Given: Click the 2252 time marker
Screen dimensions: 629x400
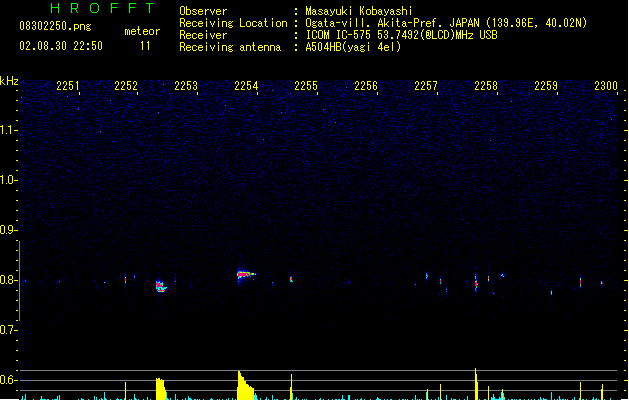Looking at the screenshot, I should pyautogui.click(x=126, y=86).
